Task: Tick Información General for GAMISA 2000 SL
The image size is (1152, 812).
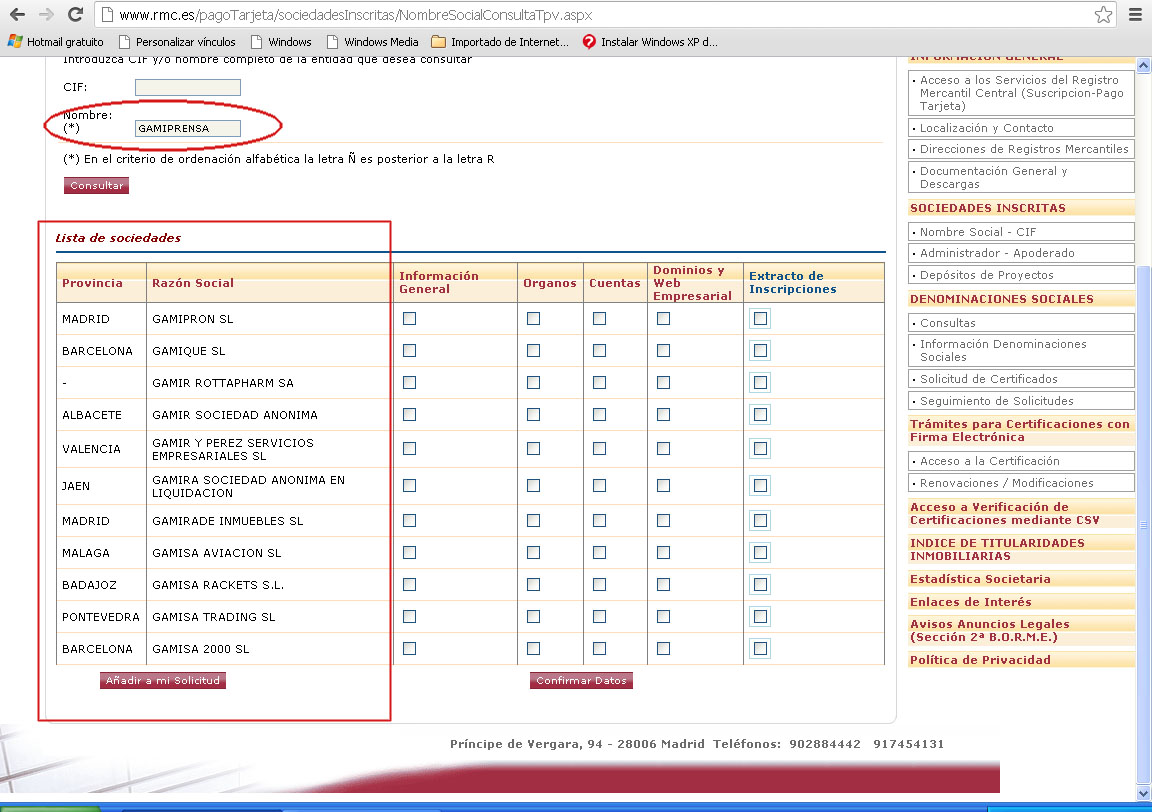Action: pos(409,648)
